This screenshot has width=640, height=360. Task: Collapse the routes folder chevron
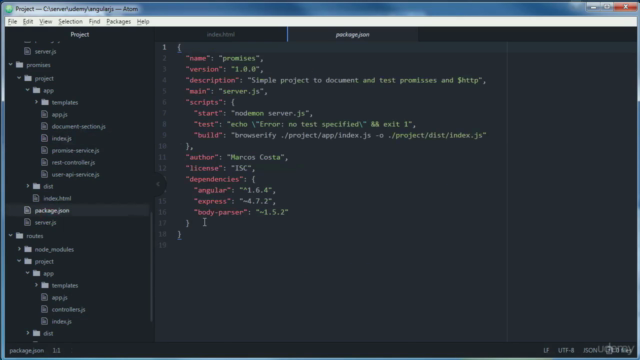coord(11,236)
